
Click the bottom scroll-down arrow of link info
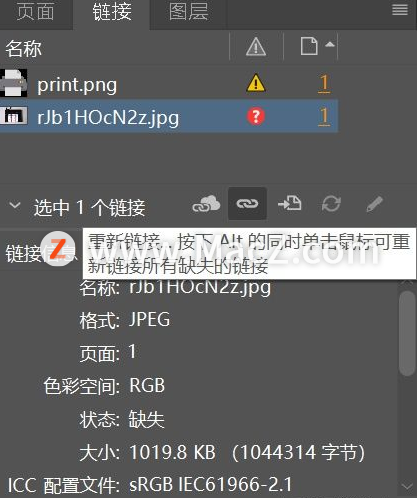(407, 486)
